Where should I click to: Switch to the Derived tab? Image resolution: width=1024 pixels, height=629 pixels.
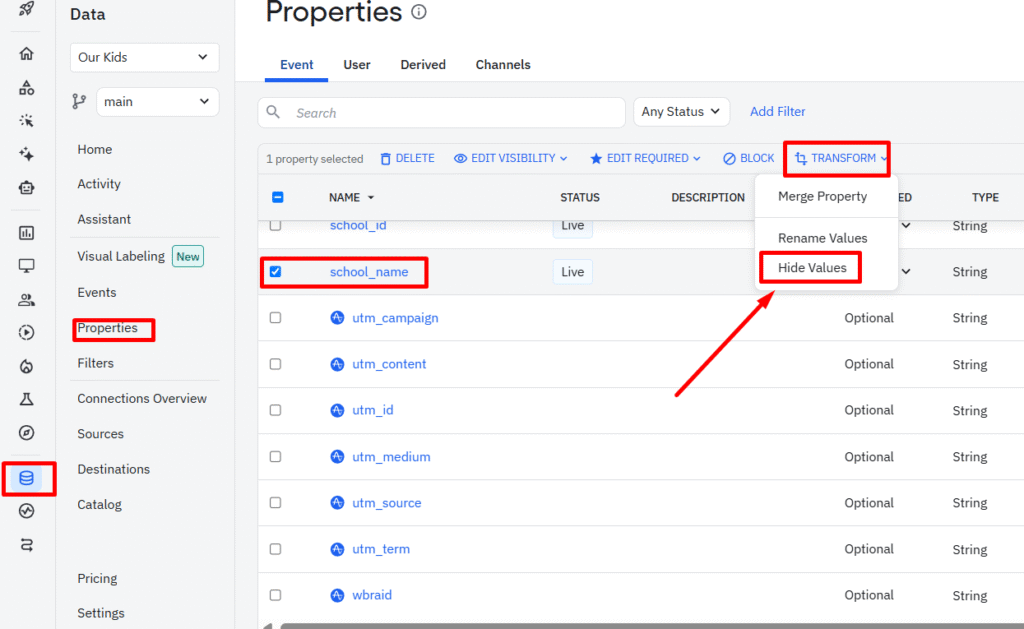click(423, 65)
